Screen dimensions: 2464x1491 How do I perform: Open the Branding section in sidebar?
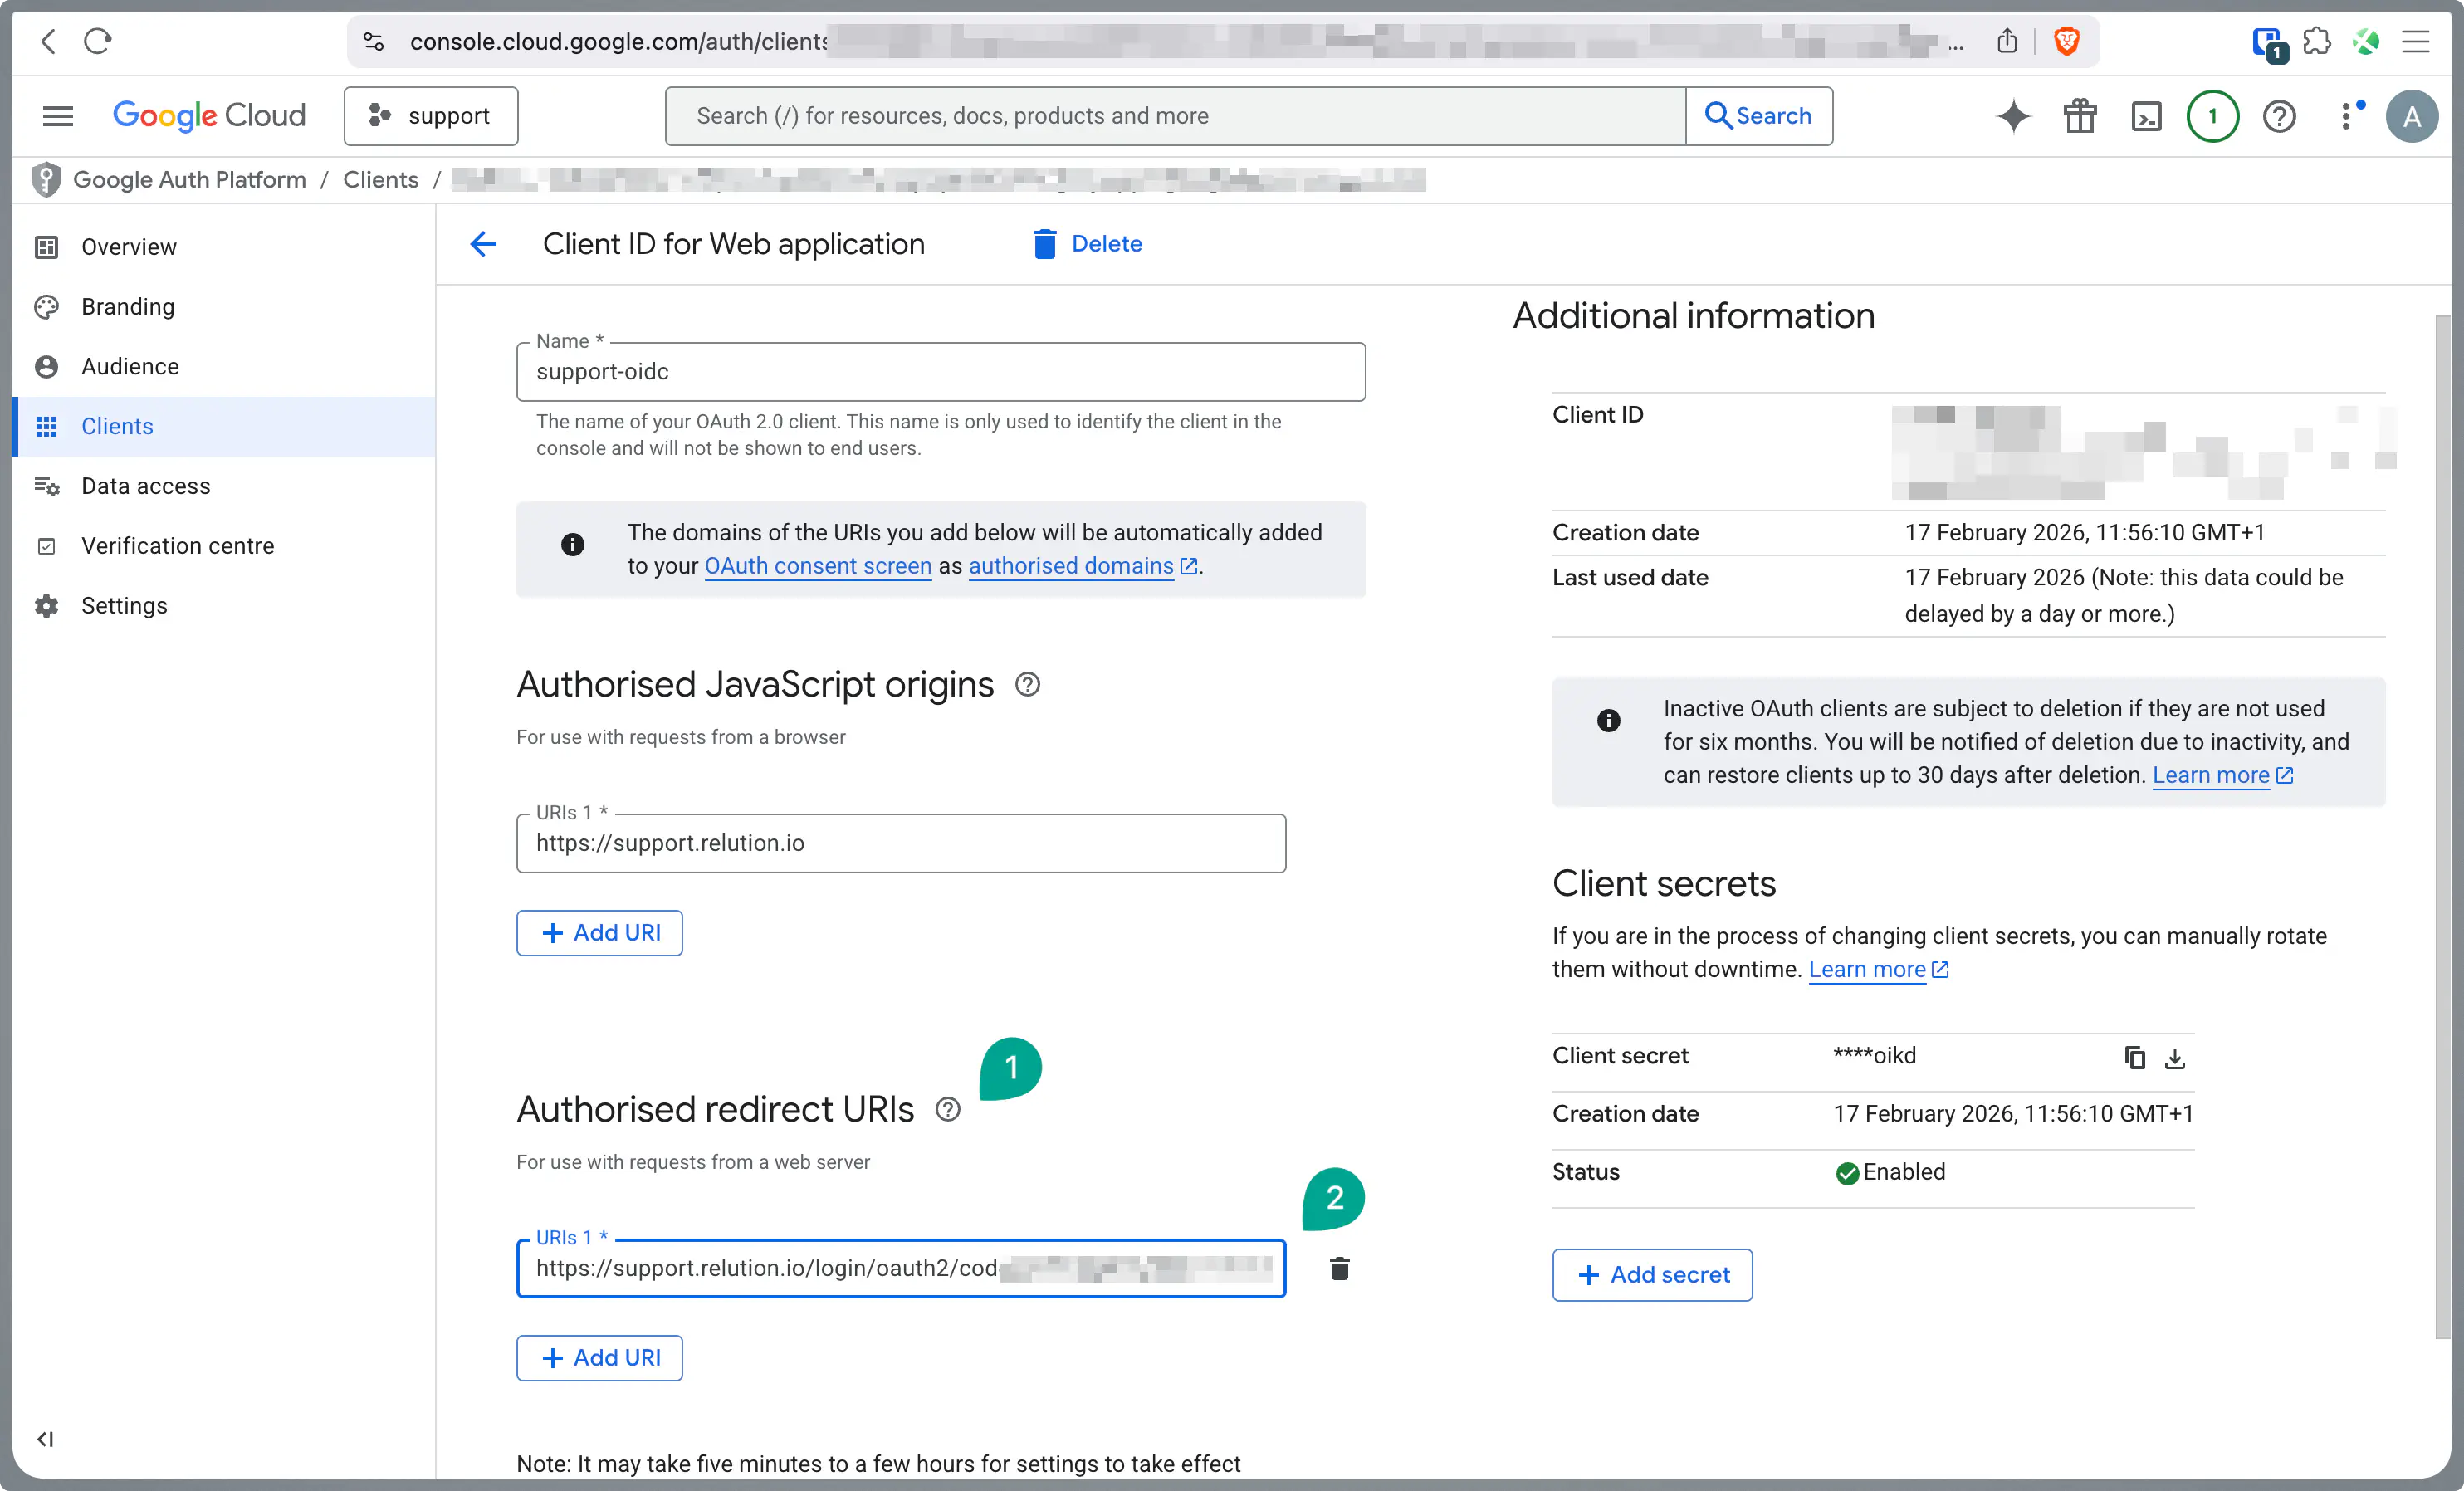[x=127, y=306]
